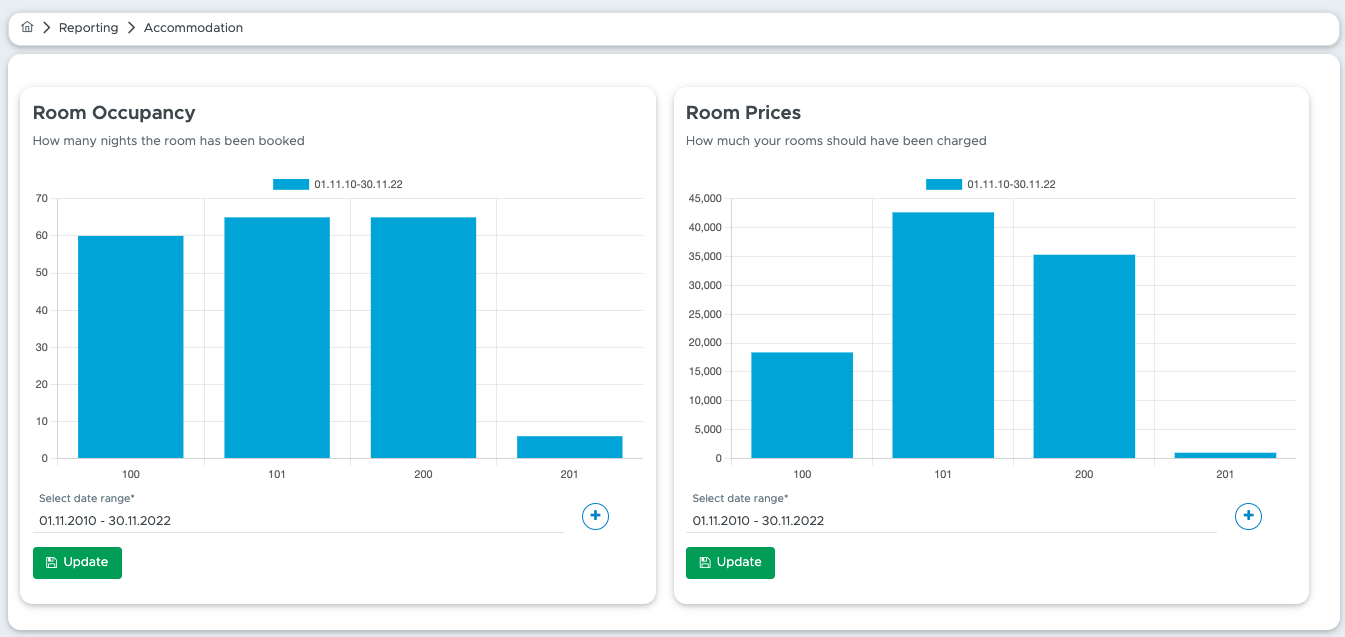Update the Room Occupancy chart
Image resolution: width=1345 pixels, height=637 pixels.
click(77, 562)
